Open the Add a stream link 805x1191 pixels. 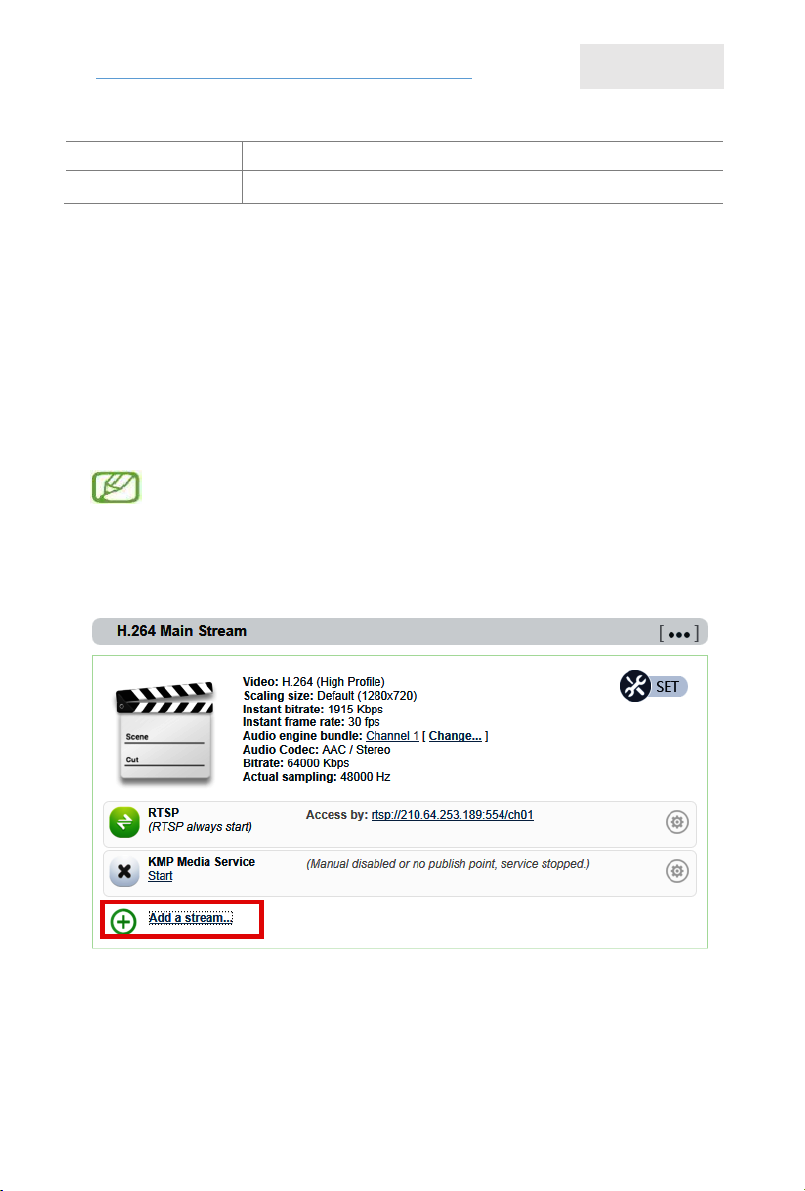pos(191,918)
